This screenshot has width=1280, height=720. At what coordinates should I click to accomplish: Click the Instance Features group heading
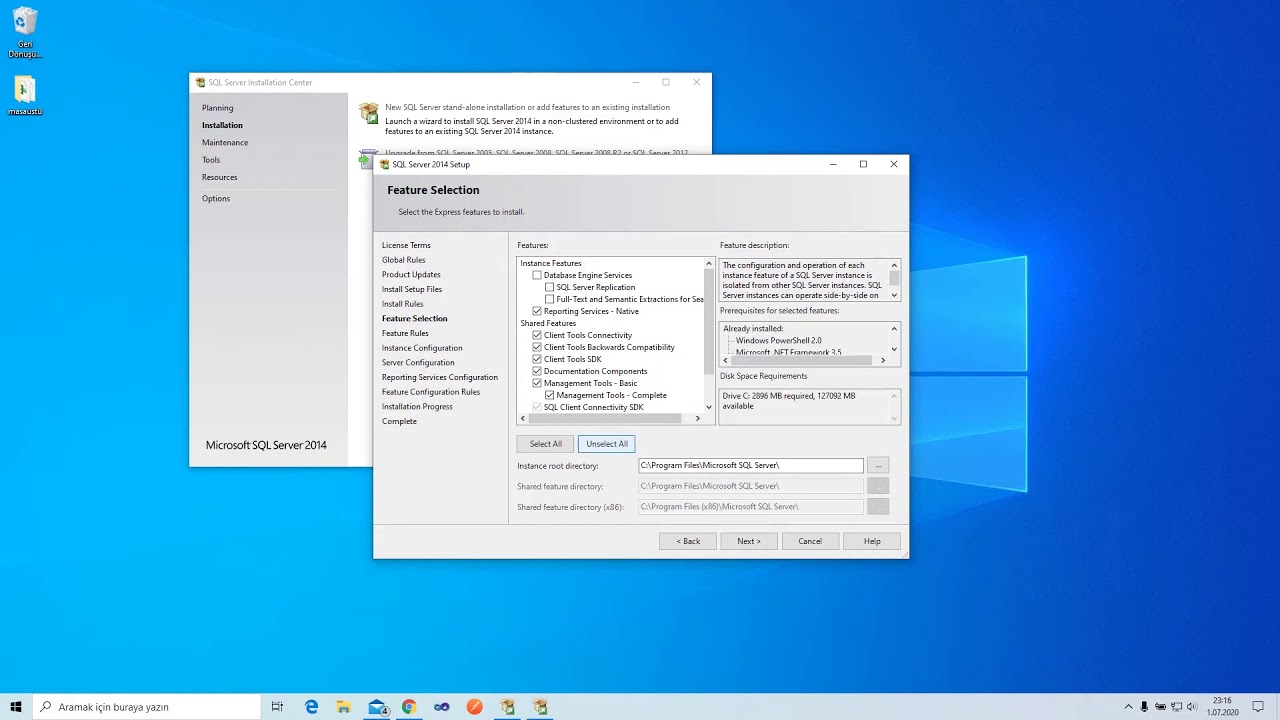(x=550, y=263)
